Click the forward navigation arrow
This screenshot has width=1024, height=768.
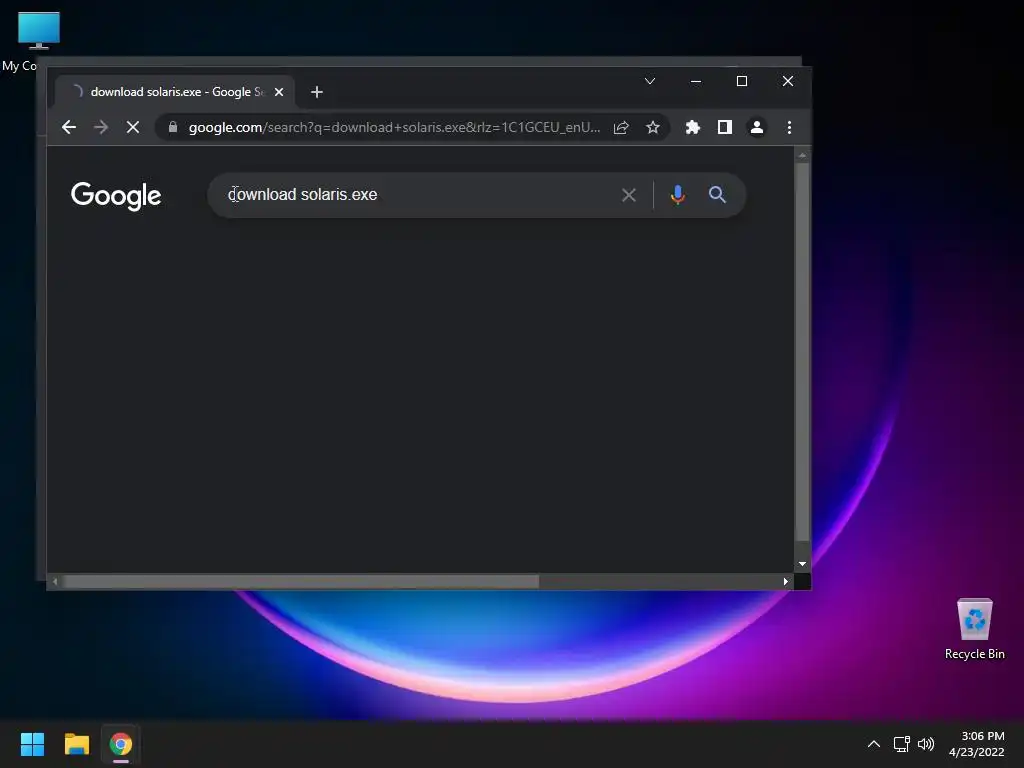101,127
